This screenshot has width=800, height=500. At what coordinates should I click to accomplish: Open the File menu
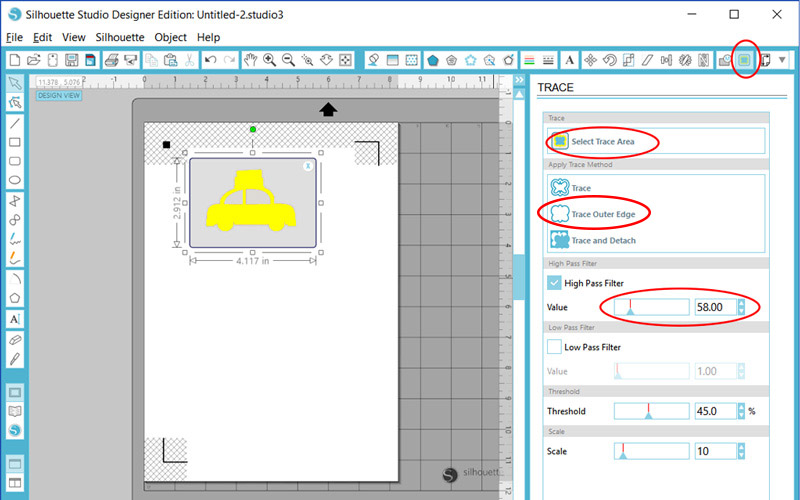coord(14,37)
